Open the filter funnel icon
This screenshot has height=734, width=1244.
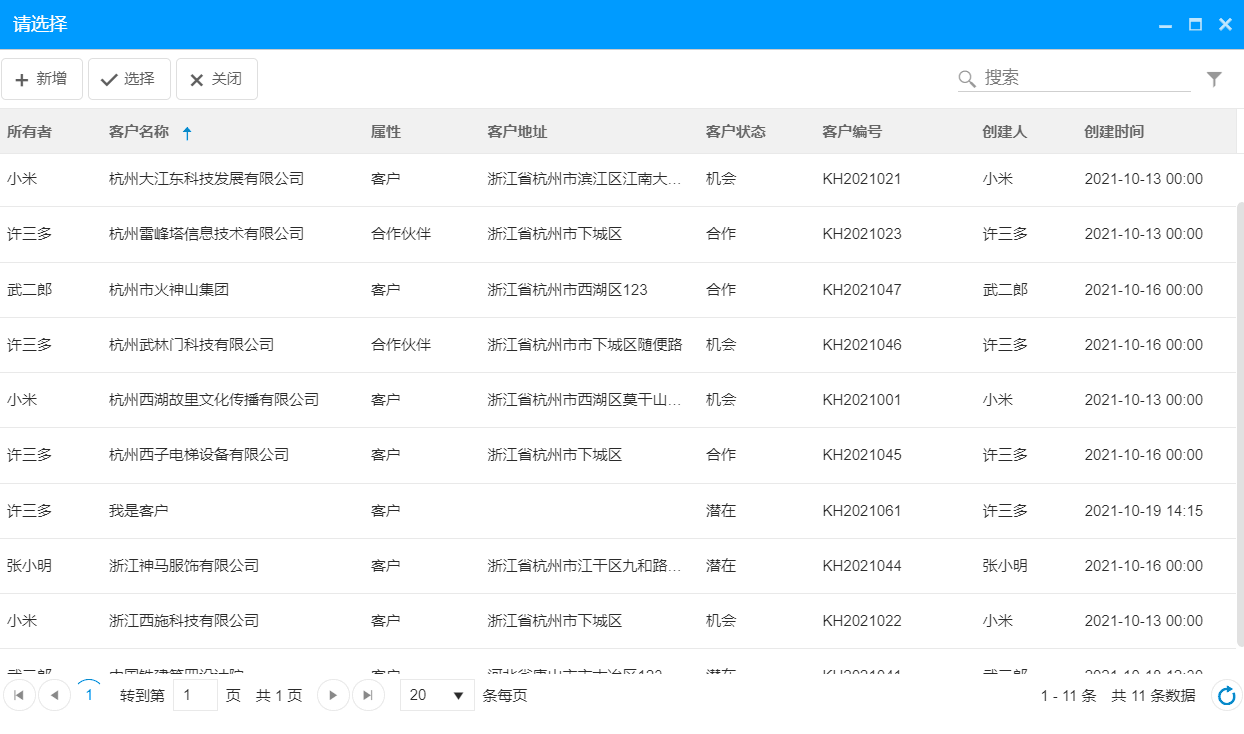tap(1214, 78)
